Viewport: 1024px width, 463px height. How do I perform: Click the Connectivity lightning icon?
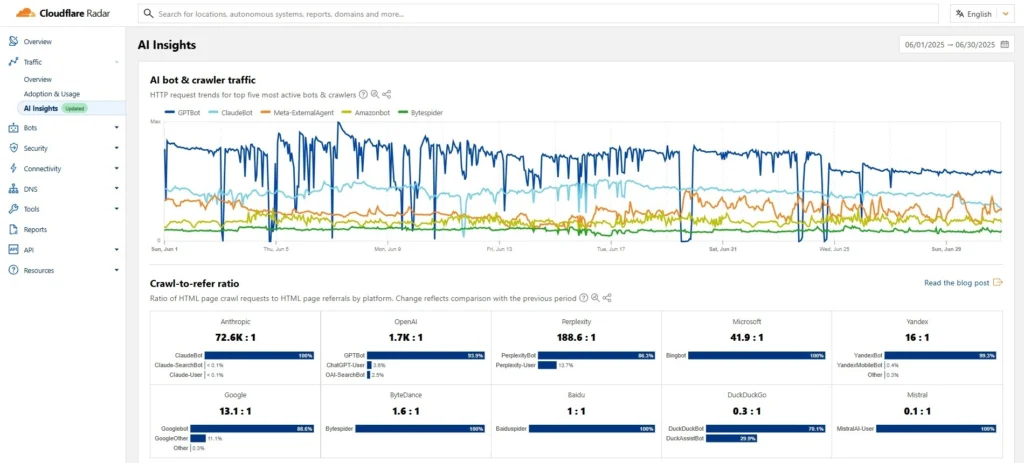click(x=12, y=168)
